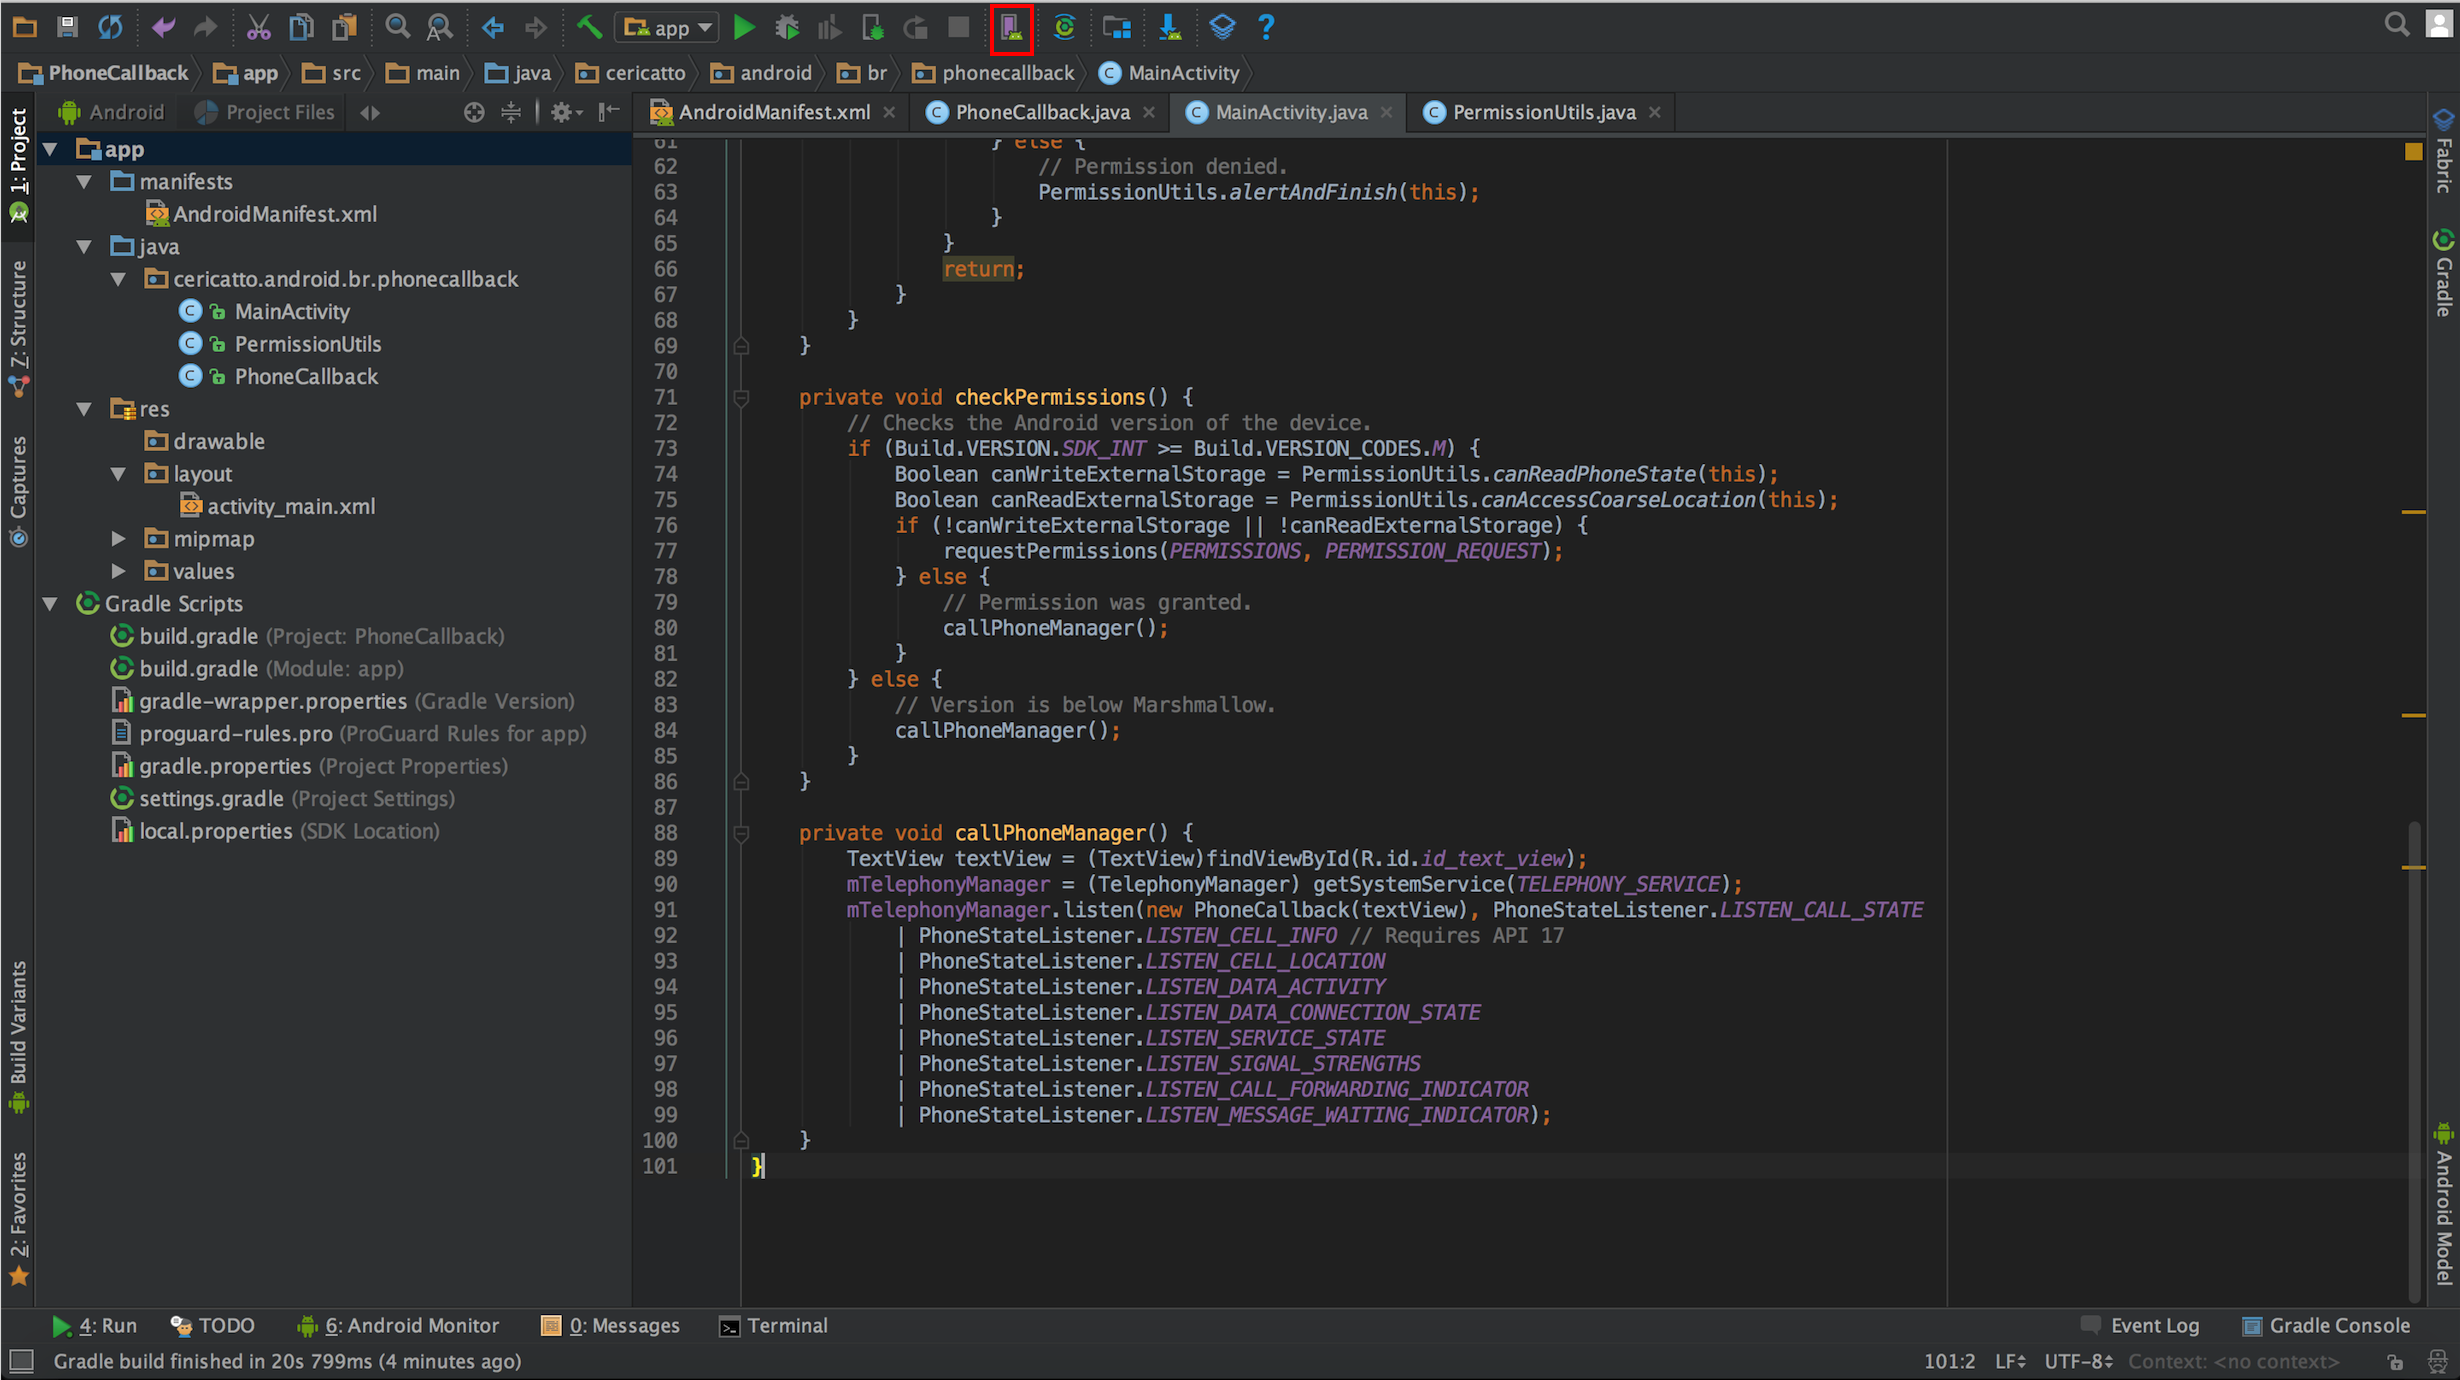Collapse the layout folder node
Screen dimensions: 2460x1380
pyautogui.click(x=119, y=474)
